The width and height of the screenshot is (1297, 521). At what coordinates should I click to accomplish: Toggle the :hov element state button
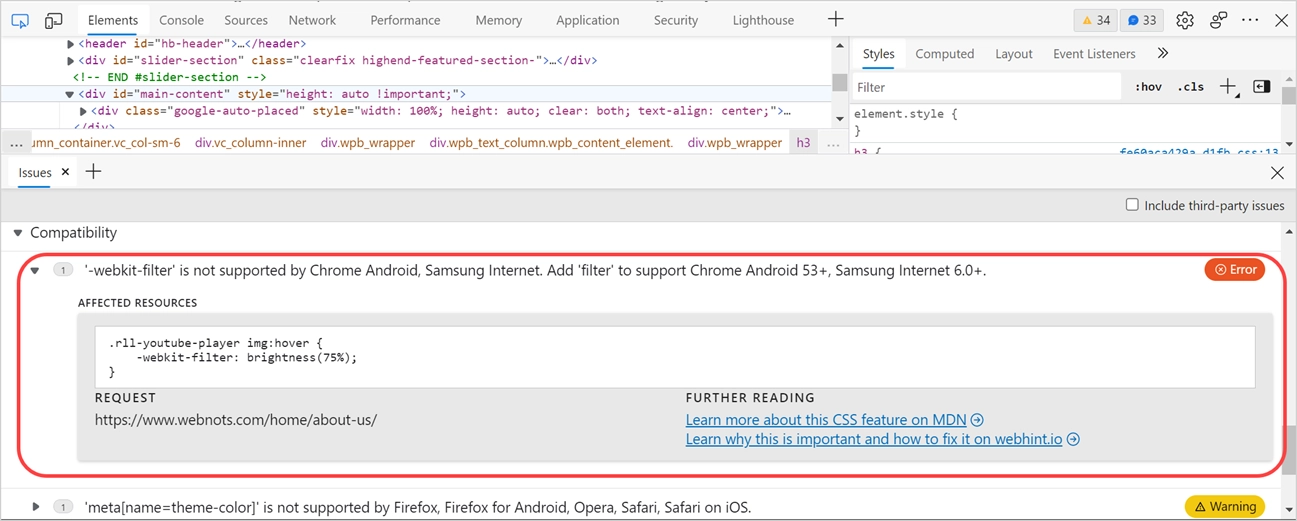(1148, 87)
